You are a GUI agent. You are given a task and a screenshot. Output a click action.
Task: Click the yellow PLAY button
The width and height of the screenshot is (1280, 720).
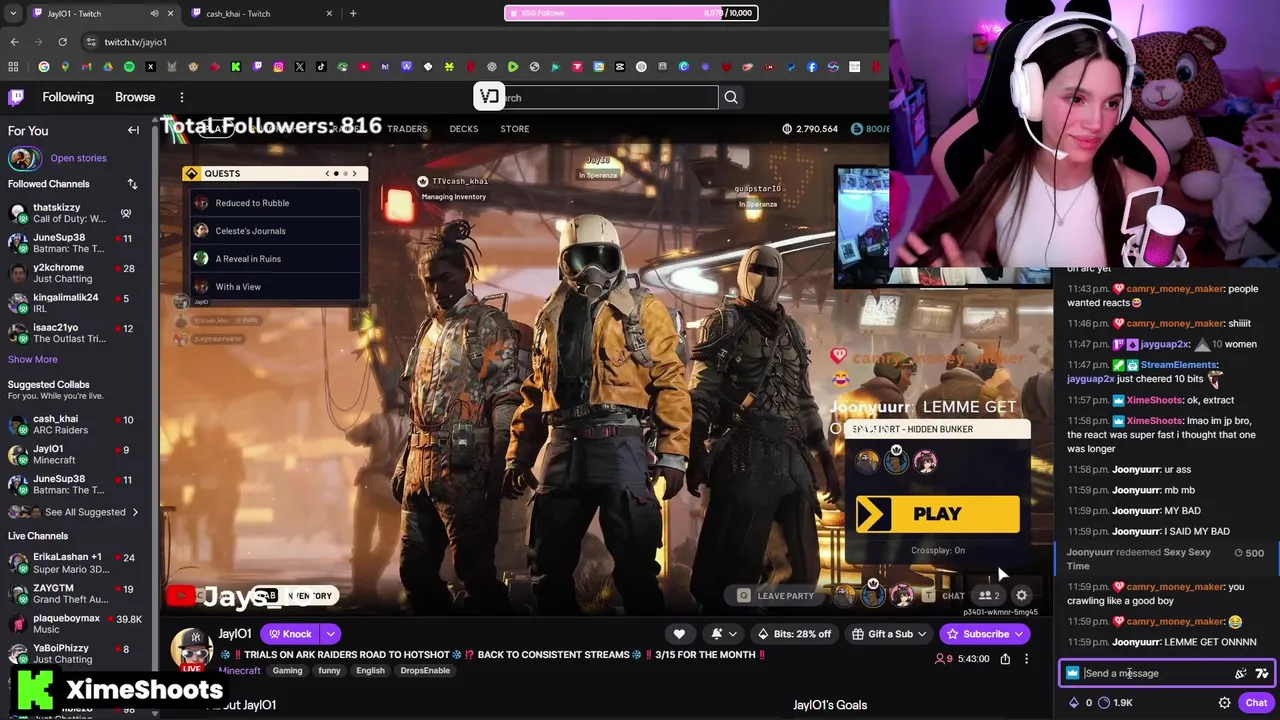[x=938, y=514]
